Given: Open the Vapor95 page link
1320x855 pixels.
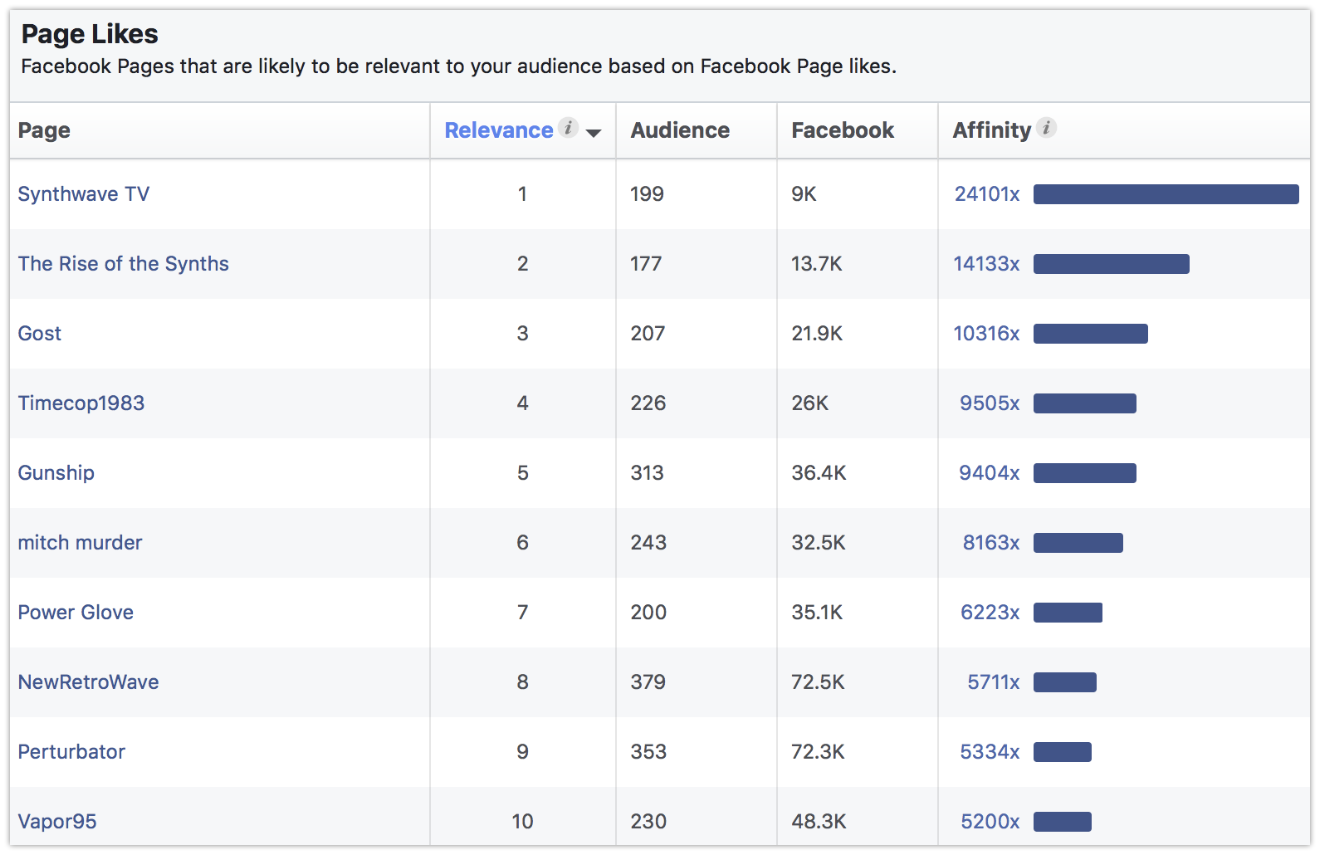Looking at the screenshot, I should pos(57,821).
